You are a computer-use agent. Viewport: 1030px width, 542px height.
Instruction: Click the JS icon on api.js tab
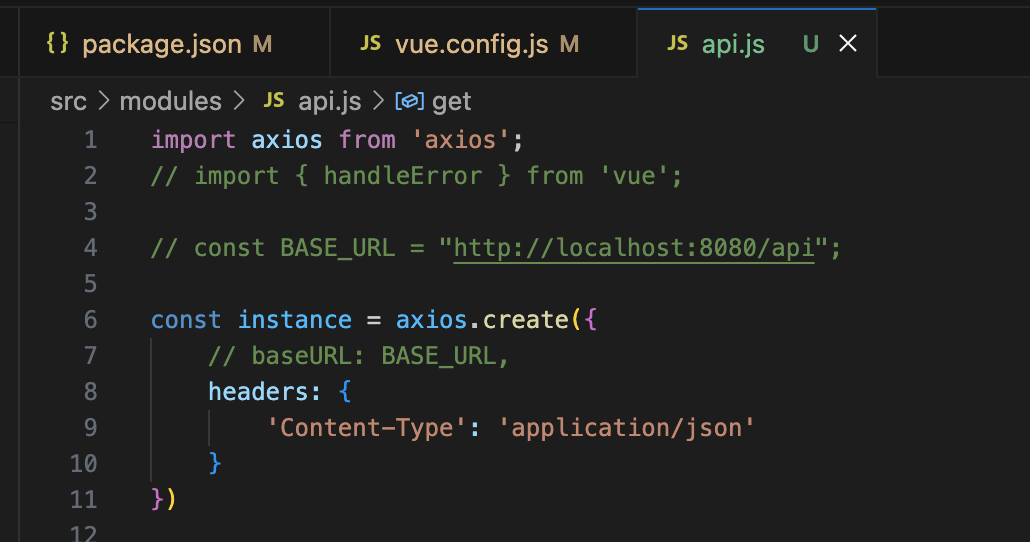[x=677, y=43]
